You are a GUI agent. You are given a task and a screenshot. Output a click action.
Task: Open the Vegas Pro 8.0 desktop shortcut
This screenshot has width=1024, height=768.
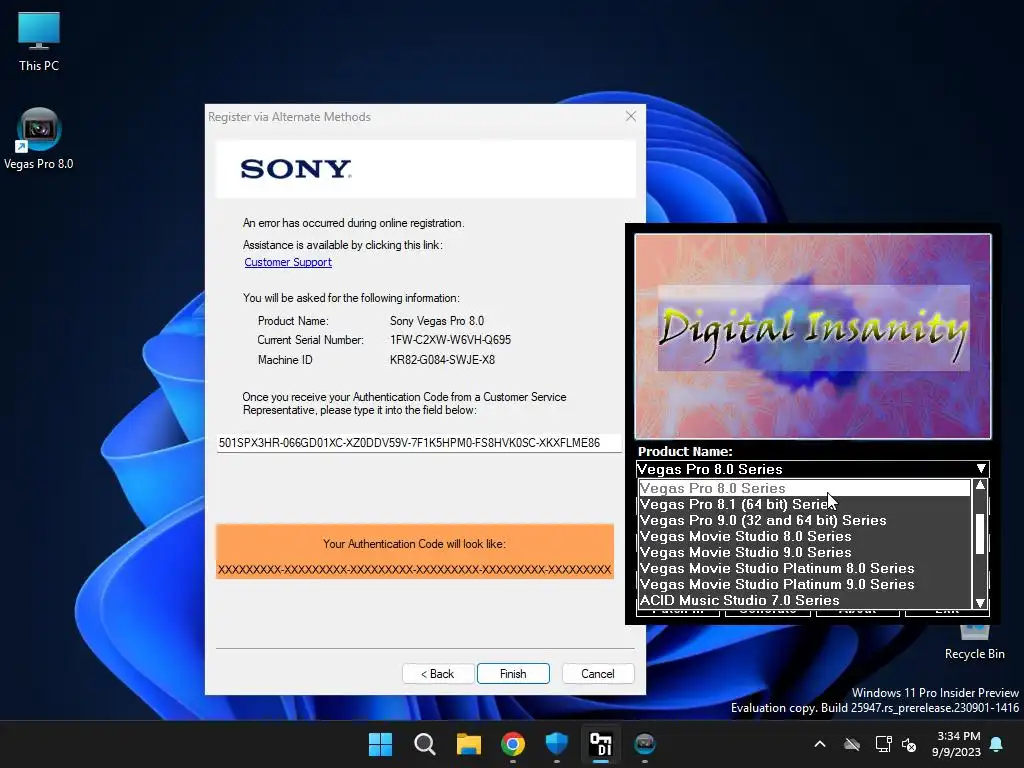pyautogui.click(x=39, y=138)
